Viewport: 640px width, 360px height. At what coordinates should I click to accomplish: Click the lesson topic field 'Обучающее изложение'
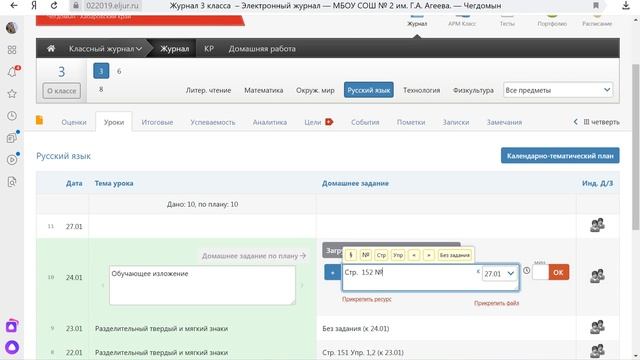point(202,285)
